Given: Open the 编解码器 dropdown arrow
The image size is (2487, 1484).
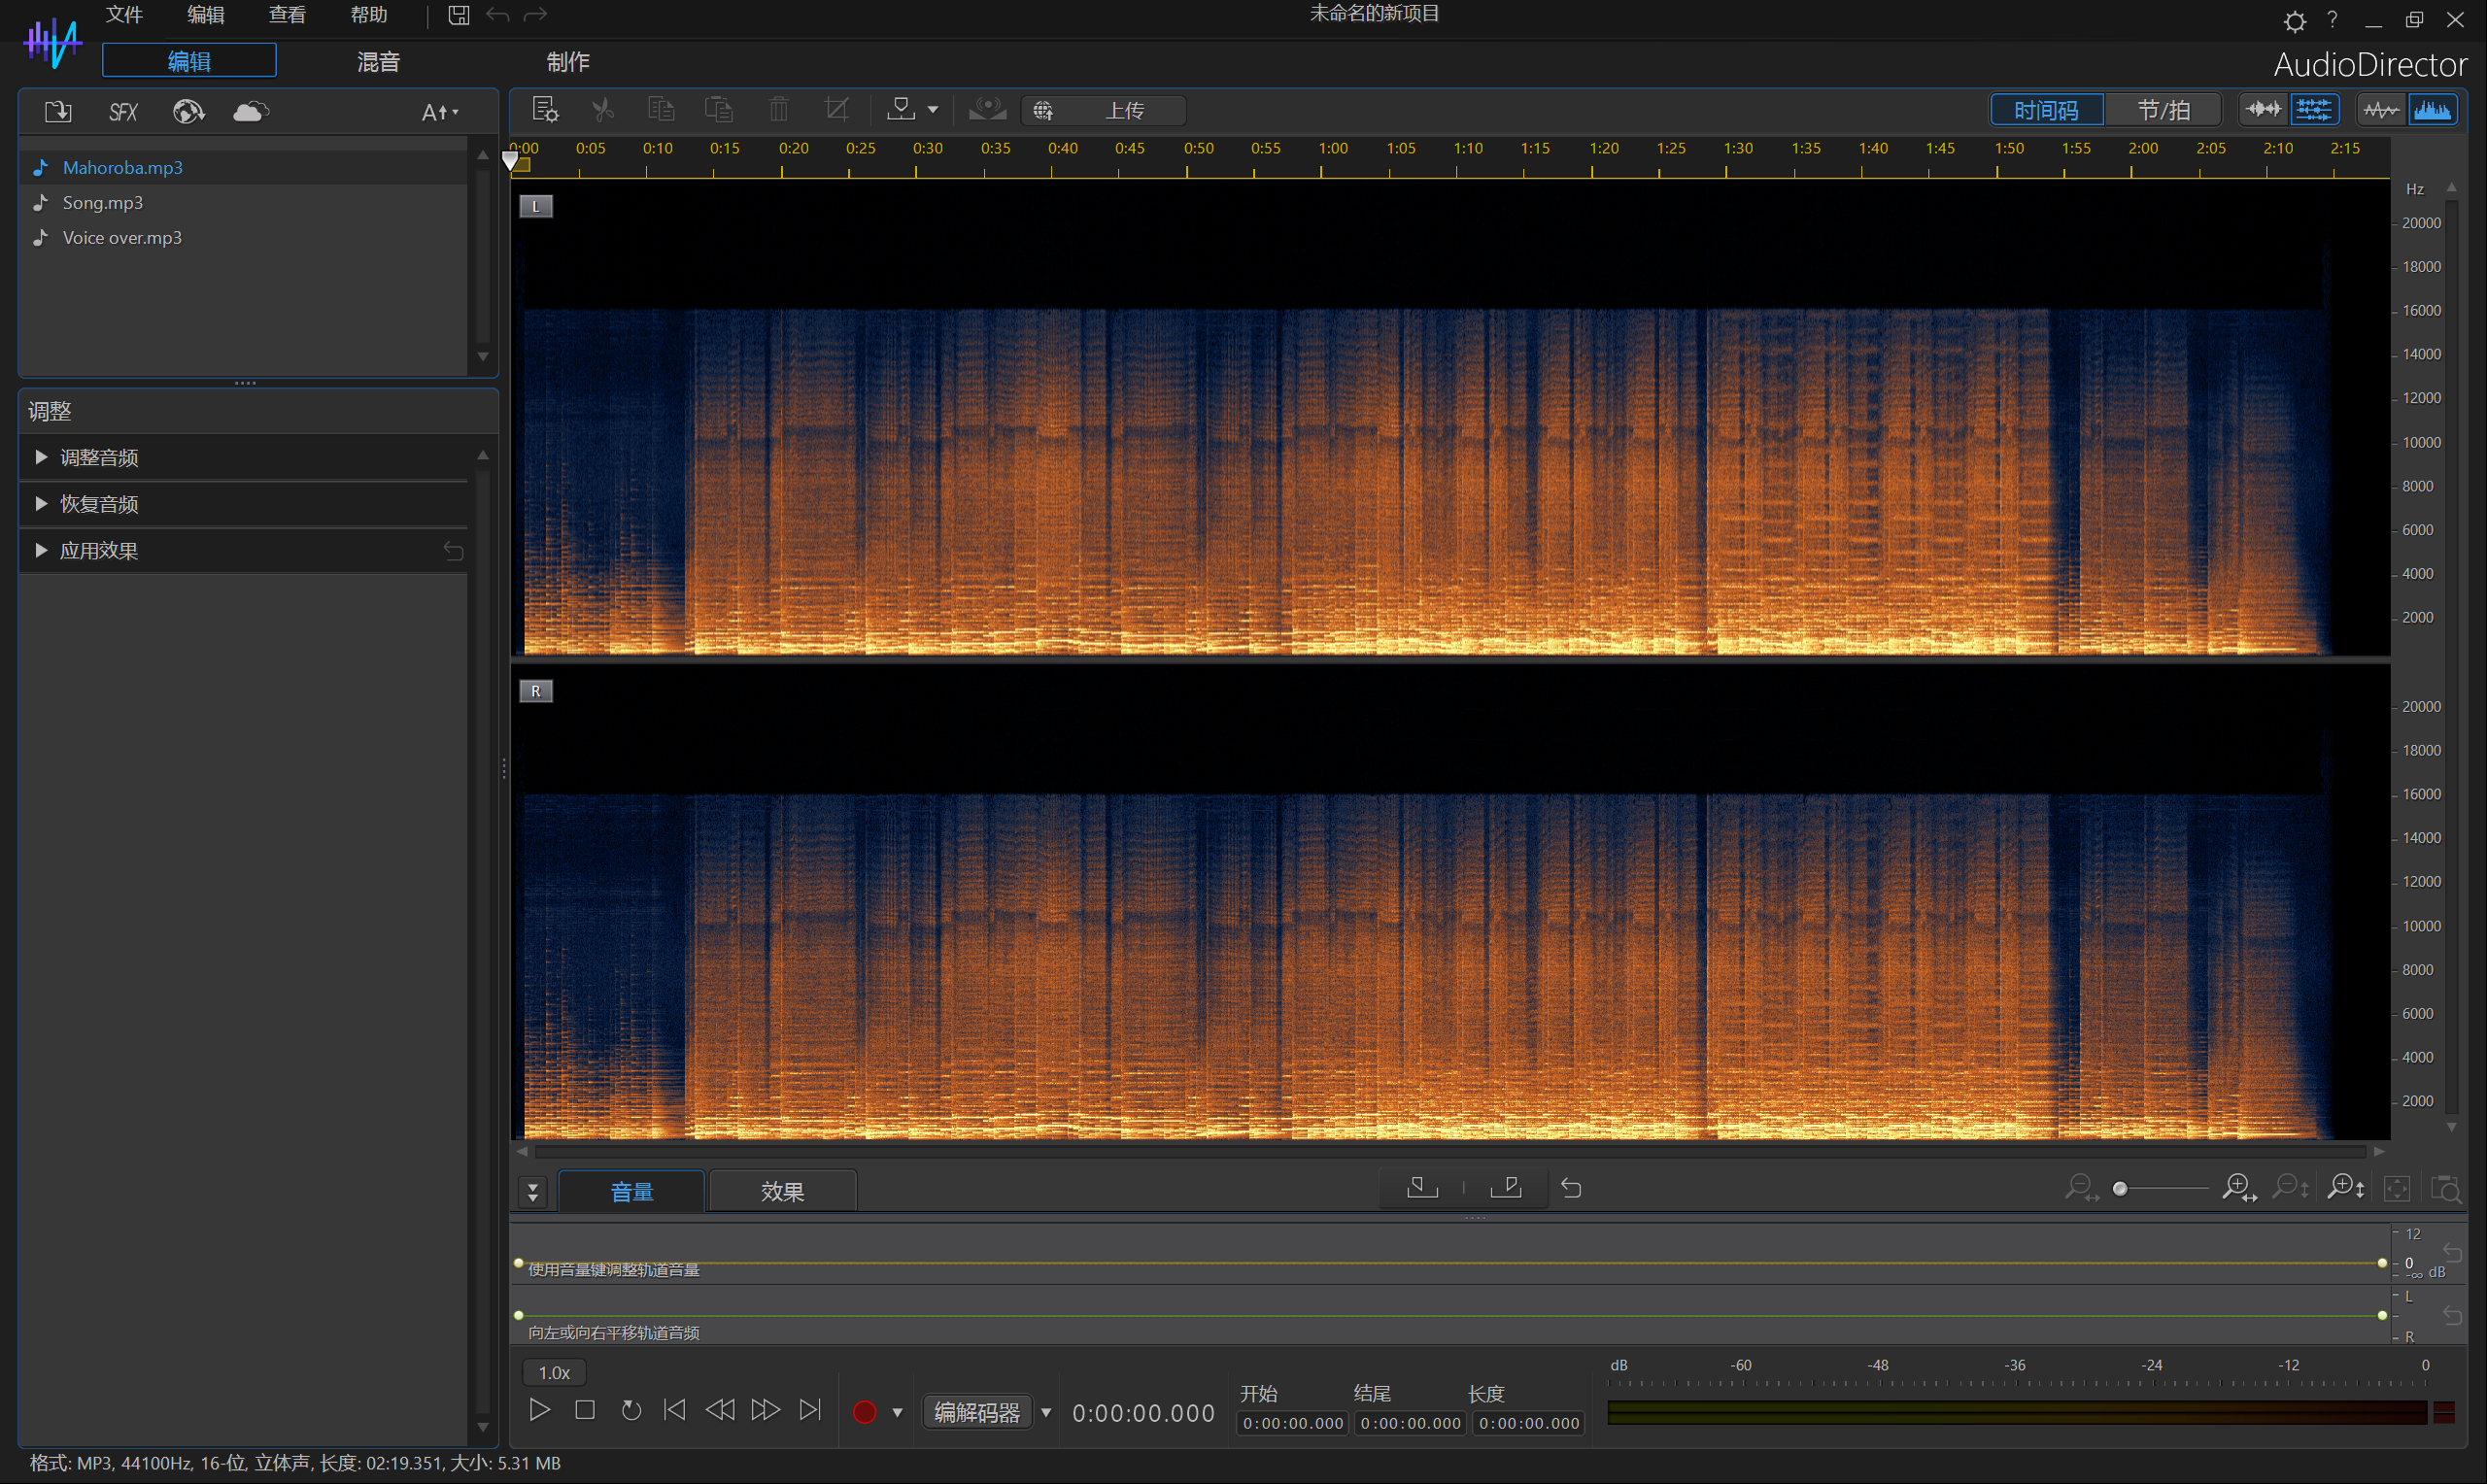Looking at the screenshot, I should 1046,1412.
